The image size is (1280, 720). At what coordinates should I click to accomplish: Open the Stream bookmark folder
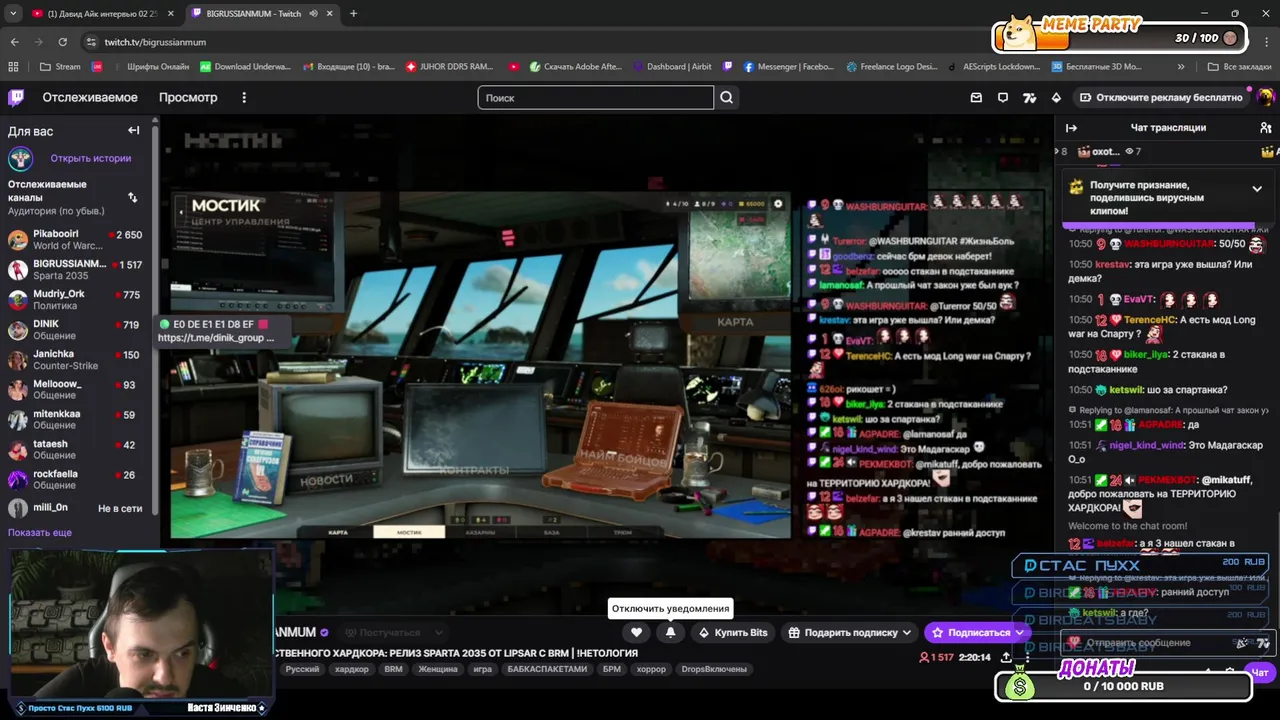tap(60, 67)
